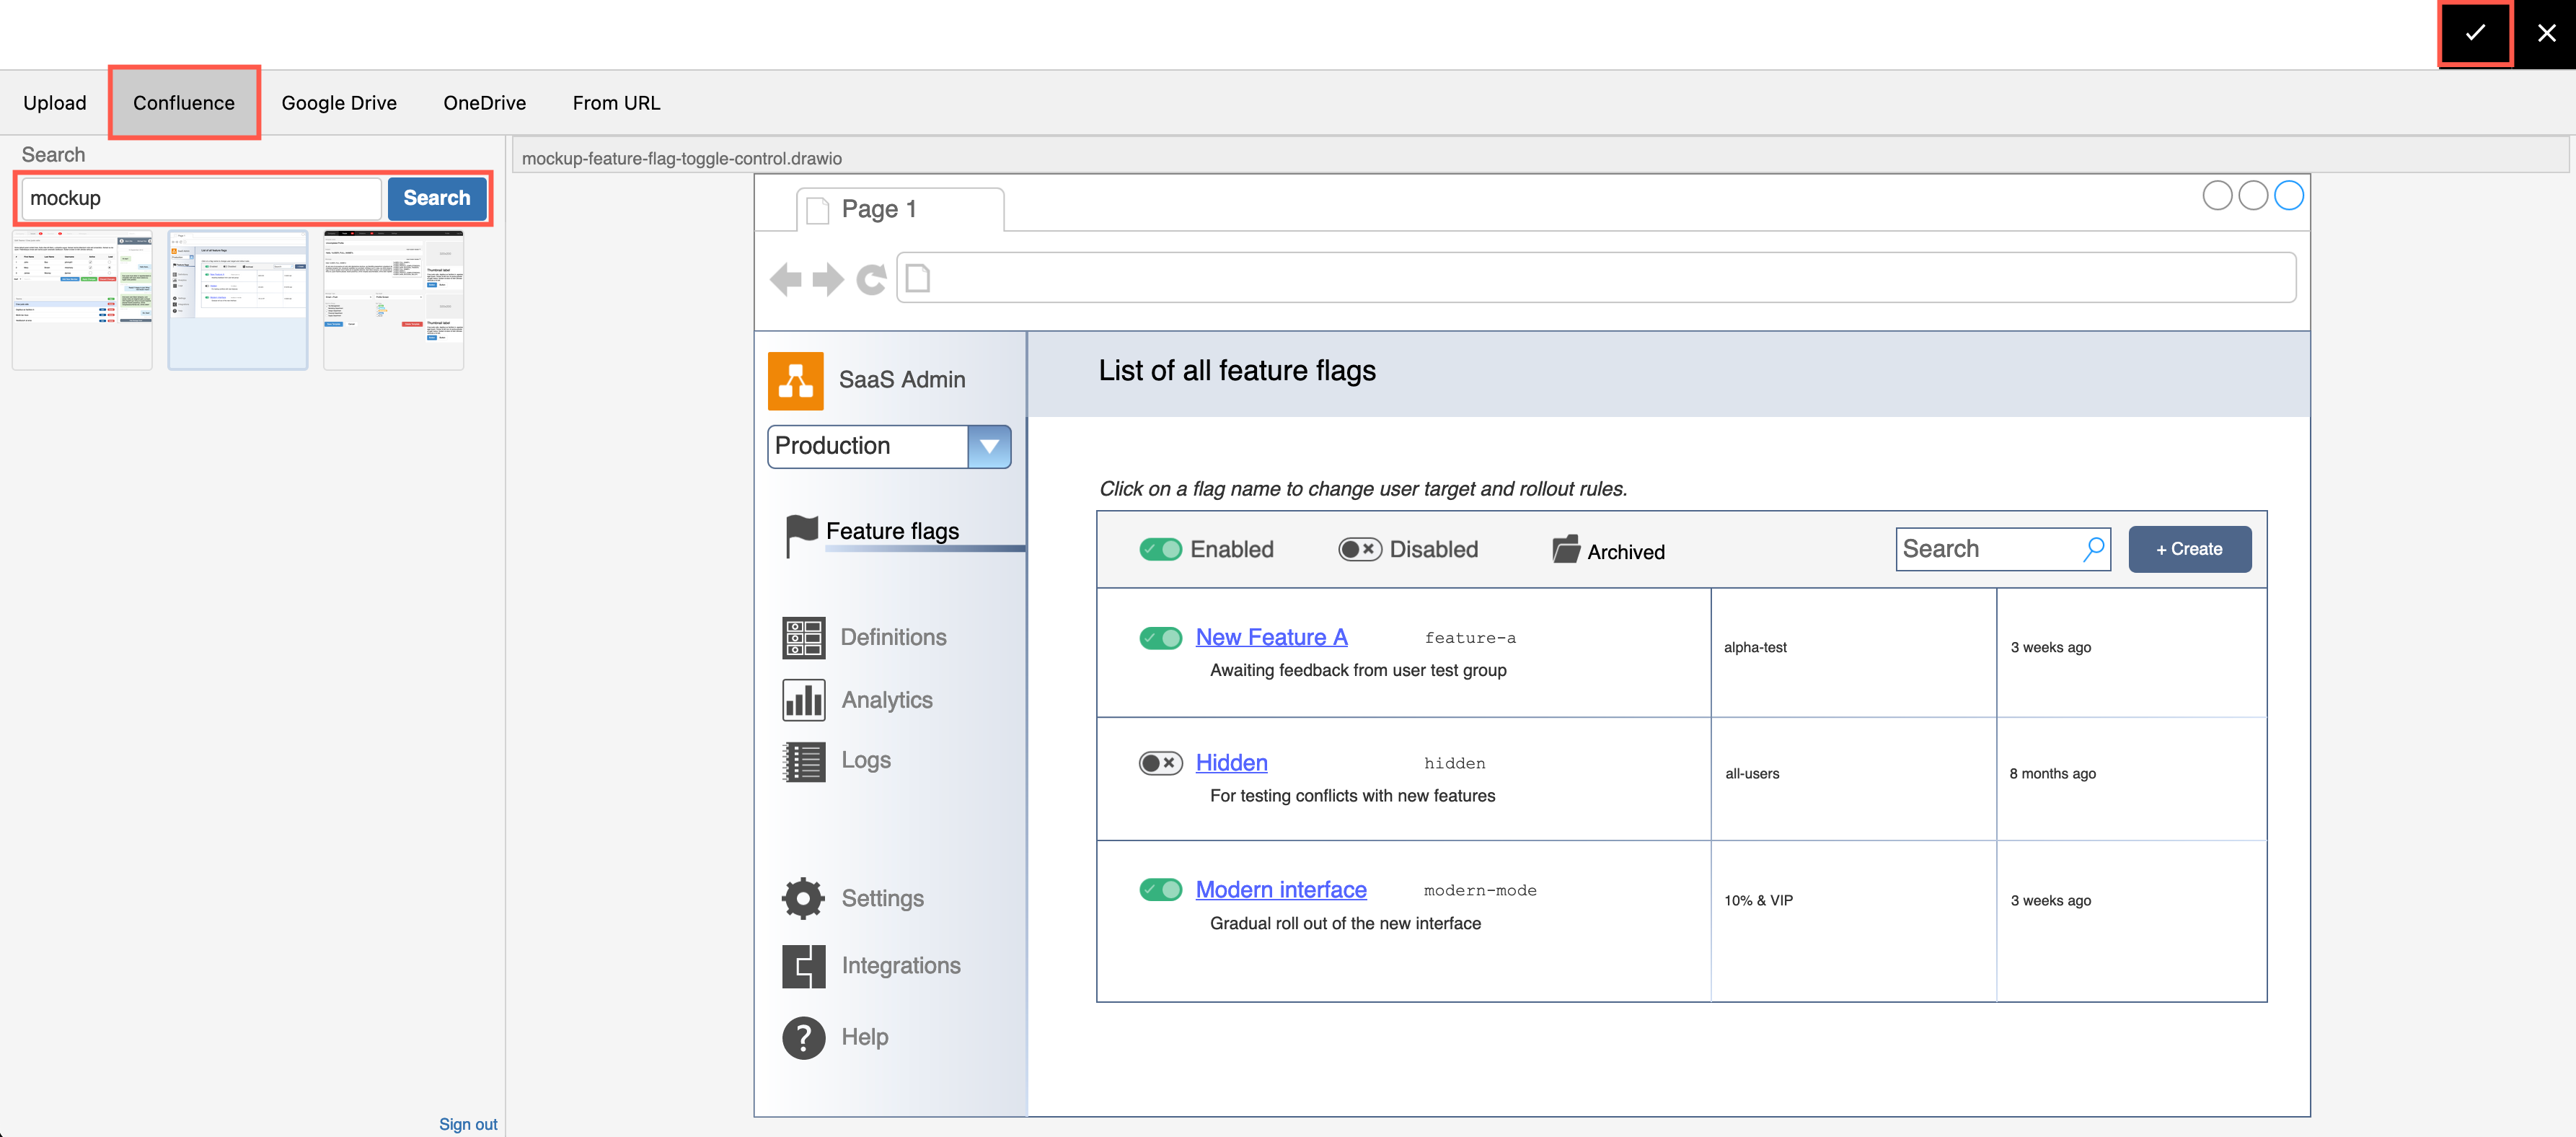Click the + Create button
Viewport: 2576px width, 1137px height.
pyautogui.click(x=2189, y=549)
